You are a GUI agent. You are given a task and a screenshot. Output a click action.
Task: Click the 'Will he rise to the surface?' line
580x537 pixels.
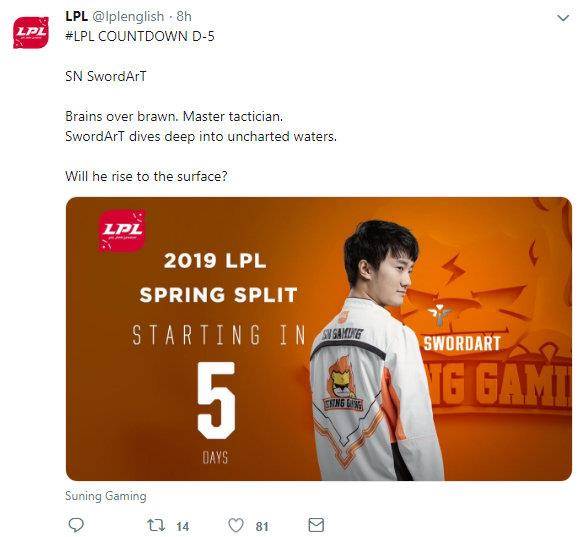point(146,176)
